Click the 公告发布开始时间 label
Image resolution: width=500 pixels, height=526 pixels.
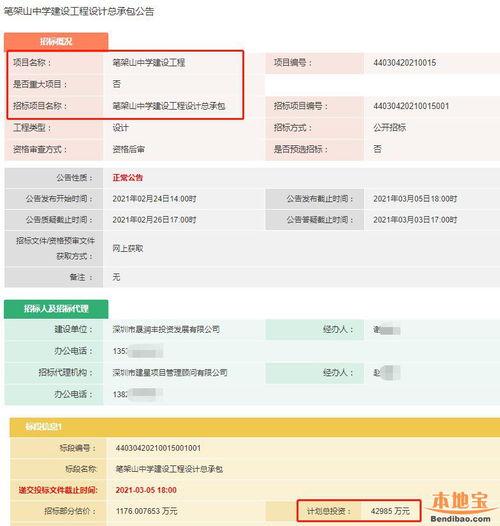59,199
